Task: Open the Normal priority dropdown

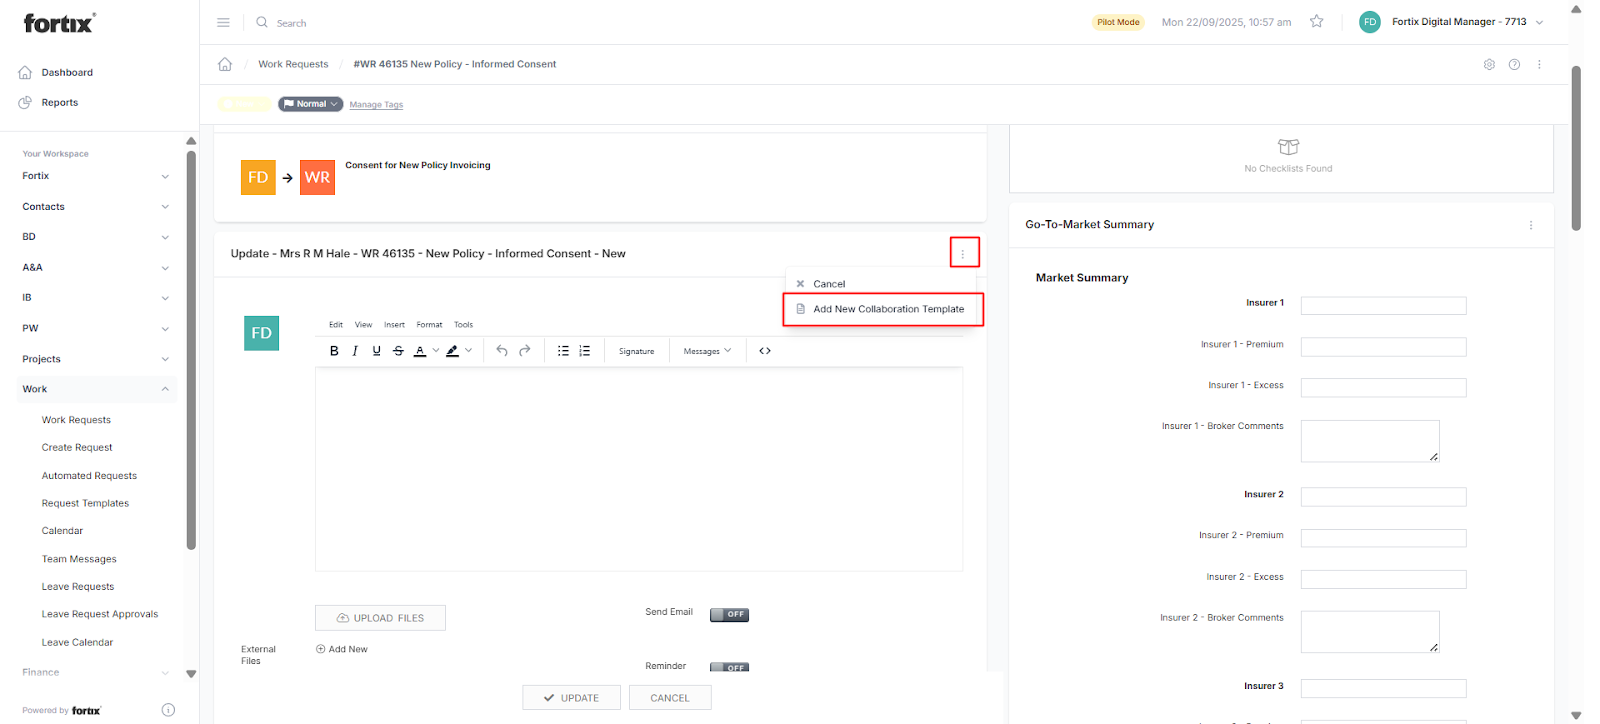Action: [x=311, y=104]
